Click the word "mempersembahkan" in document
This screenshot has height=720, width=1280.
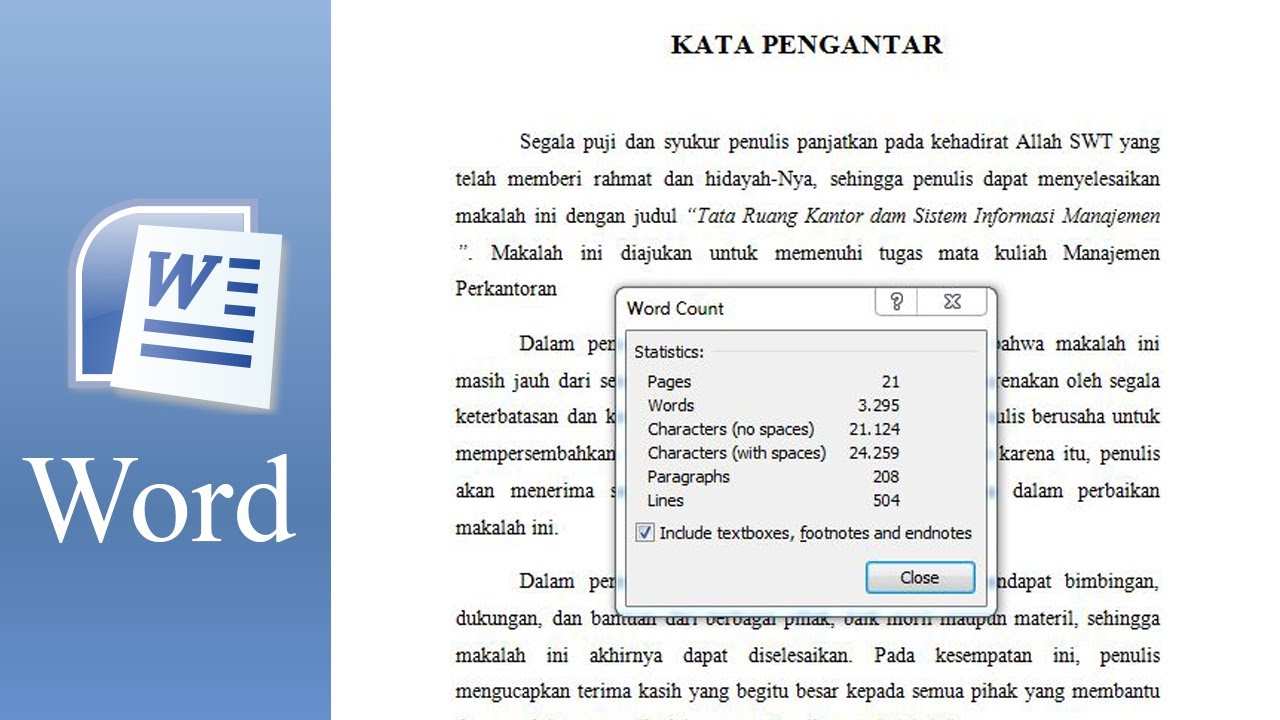click(x=536, y=454)
